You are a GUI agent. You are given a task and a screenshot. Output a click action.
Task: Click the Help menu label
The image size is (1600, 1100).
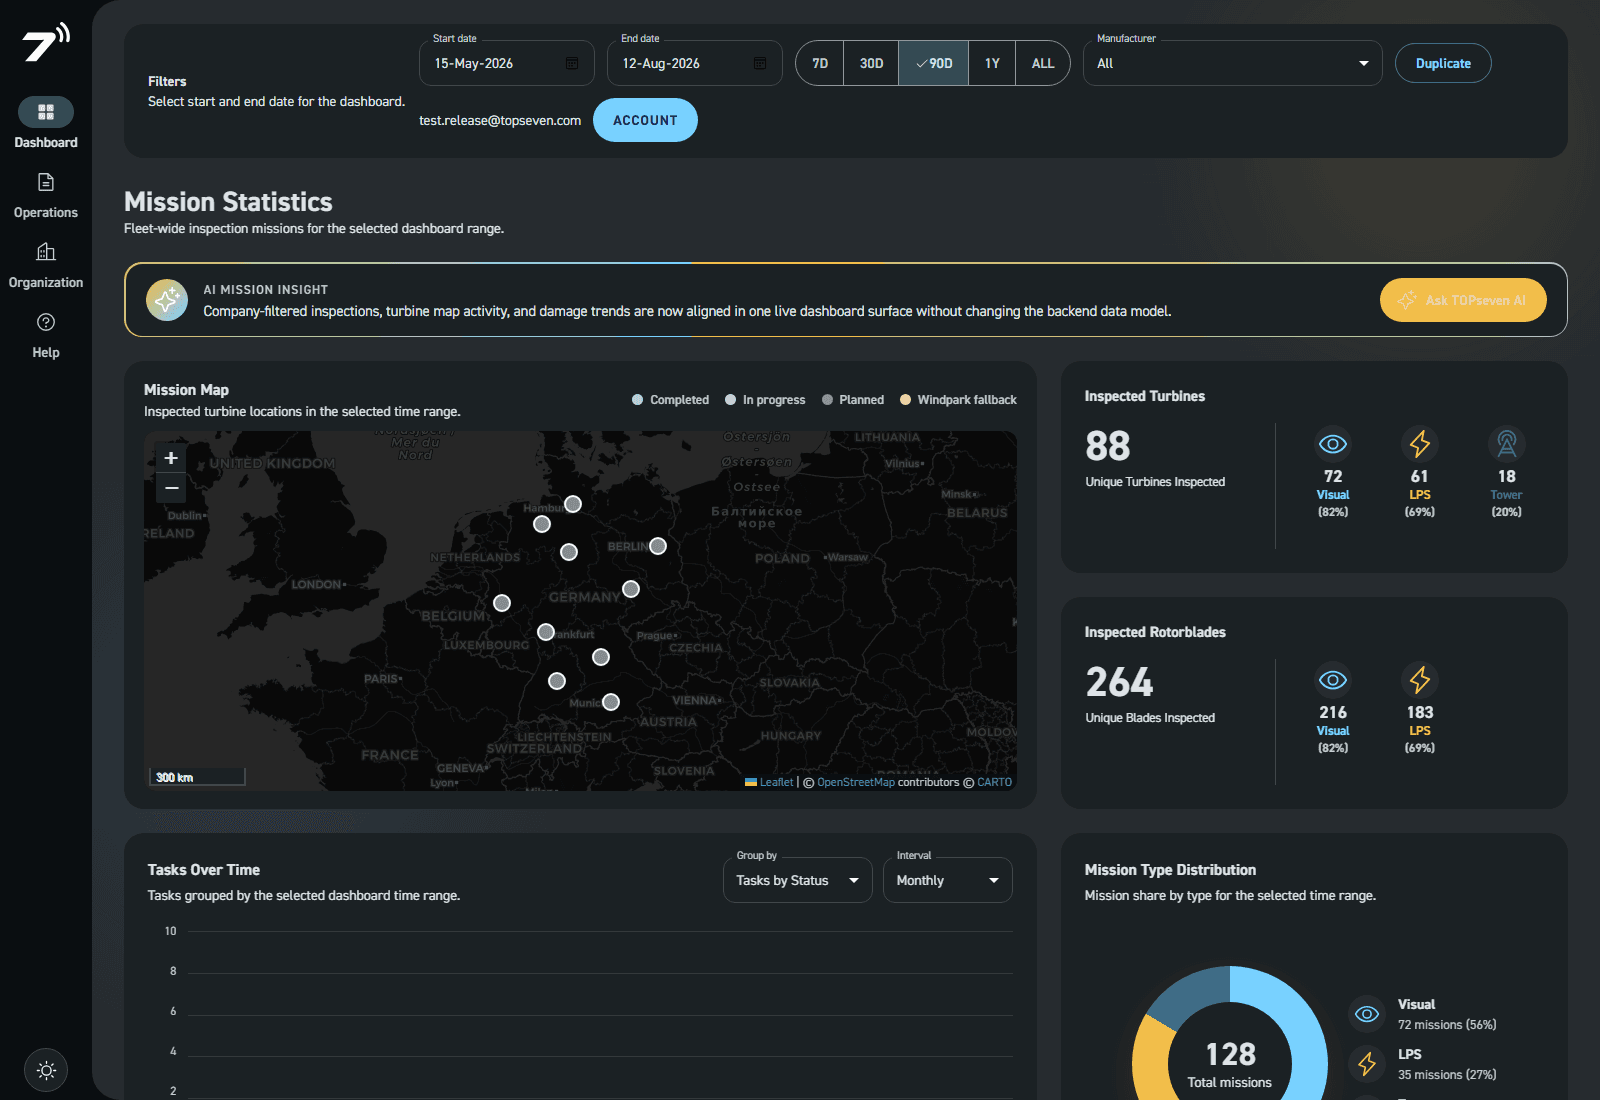click(x=46, y=352)
